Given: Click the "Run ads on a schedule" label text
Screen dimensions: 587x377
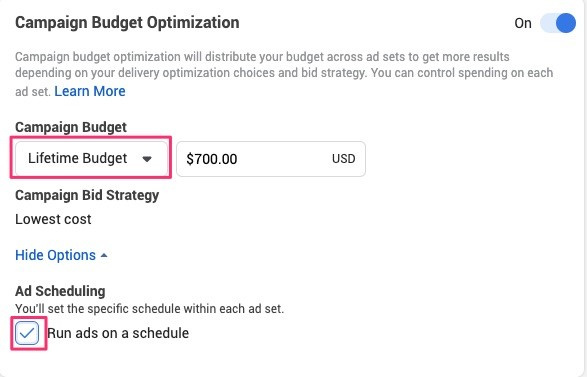Looking at the screenshot, I should tap(118, 333).
